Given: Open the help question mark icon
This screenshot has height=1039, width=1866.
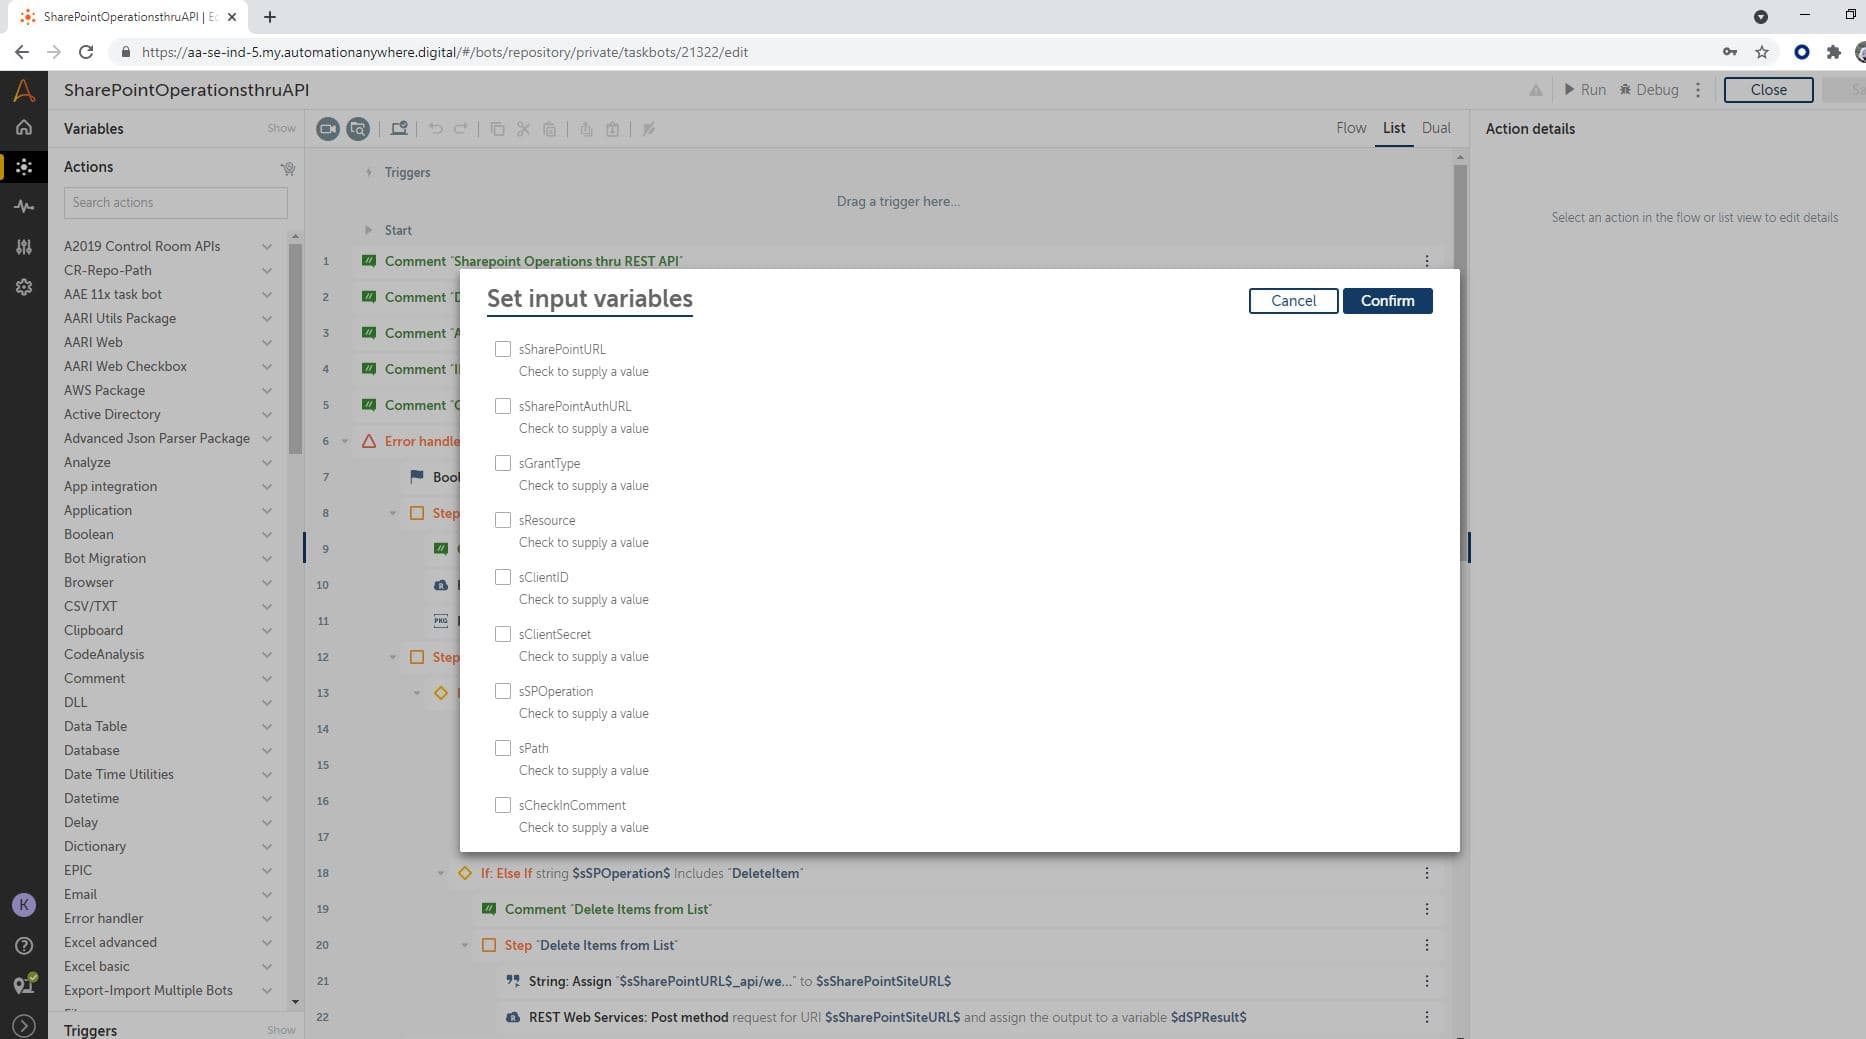Looking at the screenshot, I should [x=24, y=945].
